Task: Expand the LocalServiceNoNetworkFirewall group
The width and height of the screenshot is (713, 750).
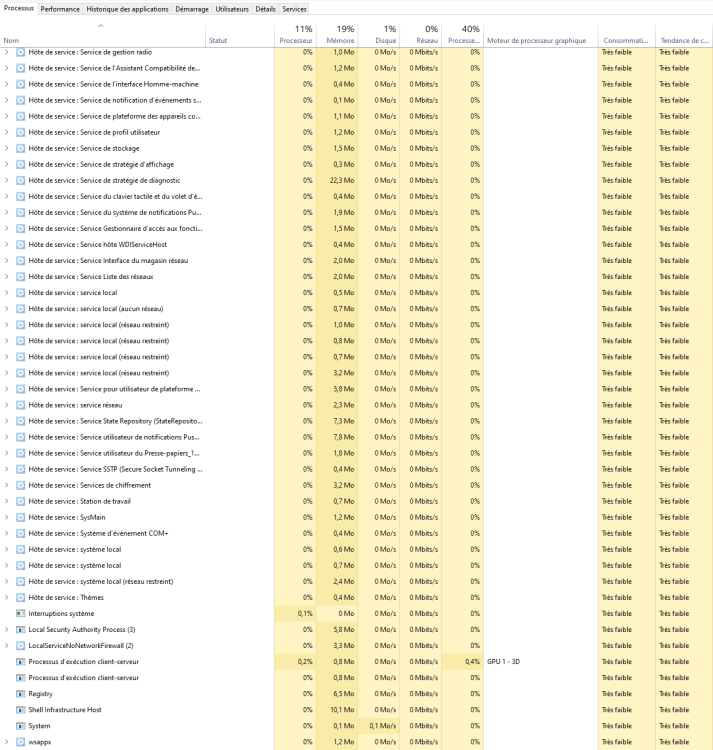Action: [x=7, y=645]
